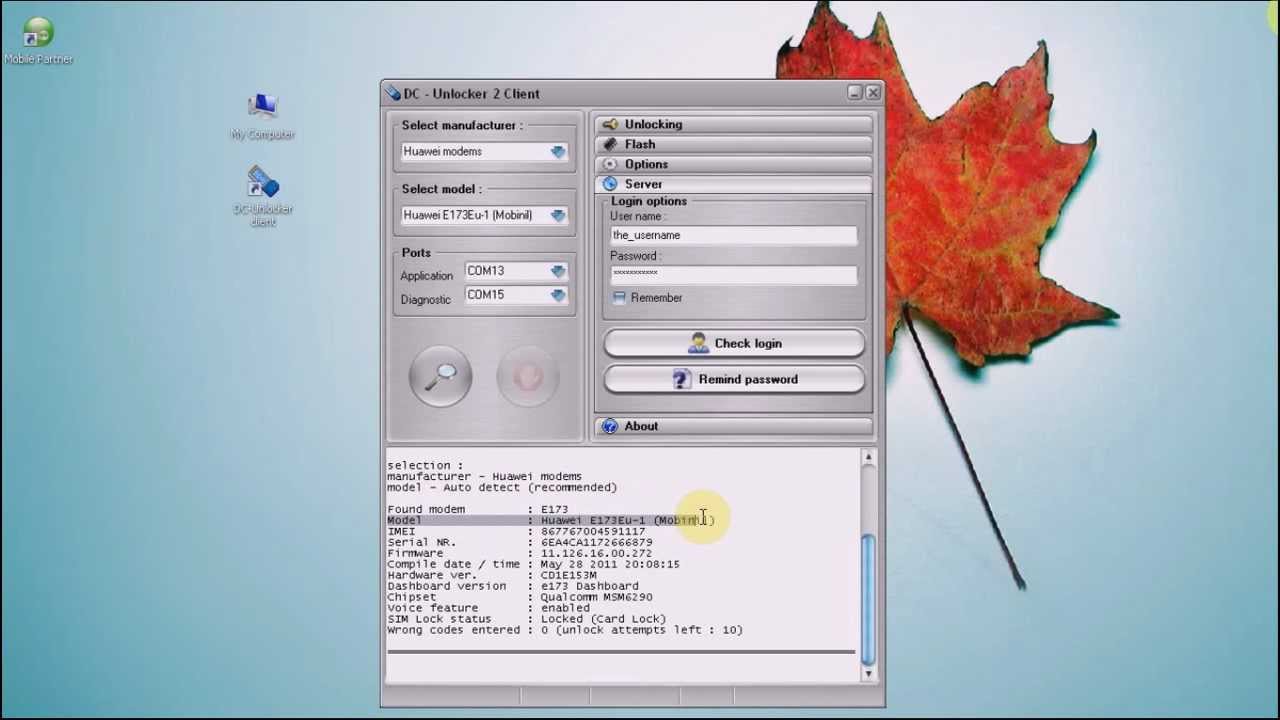Image resolution: width=1280 pixels, height=720 pixels.
Task: Click the Flash section icon
Action: click(x=610, y=144)
